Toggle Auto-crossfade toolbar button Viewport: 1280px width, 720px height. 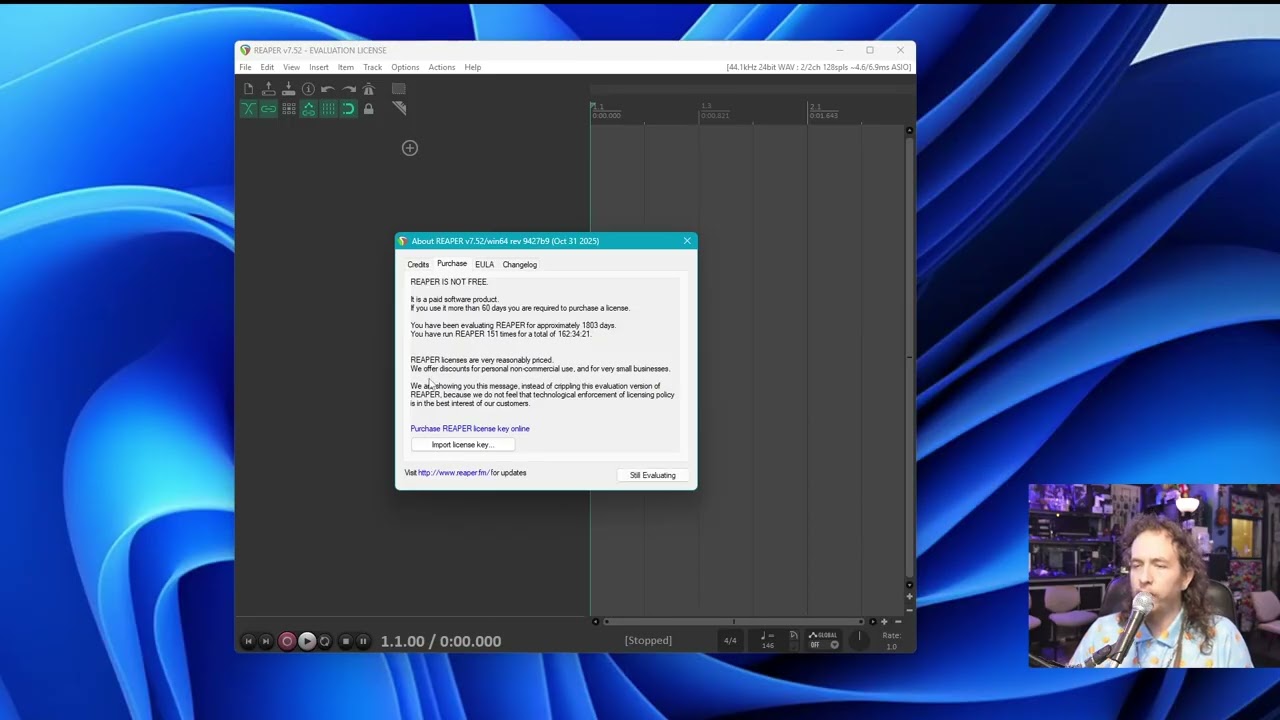click(x=248, y=109)
